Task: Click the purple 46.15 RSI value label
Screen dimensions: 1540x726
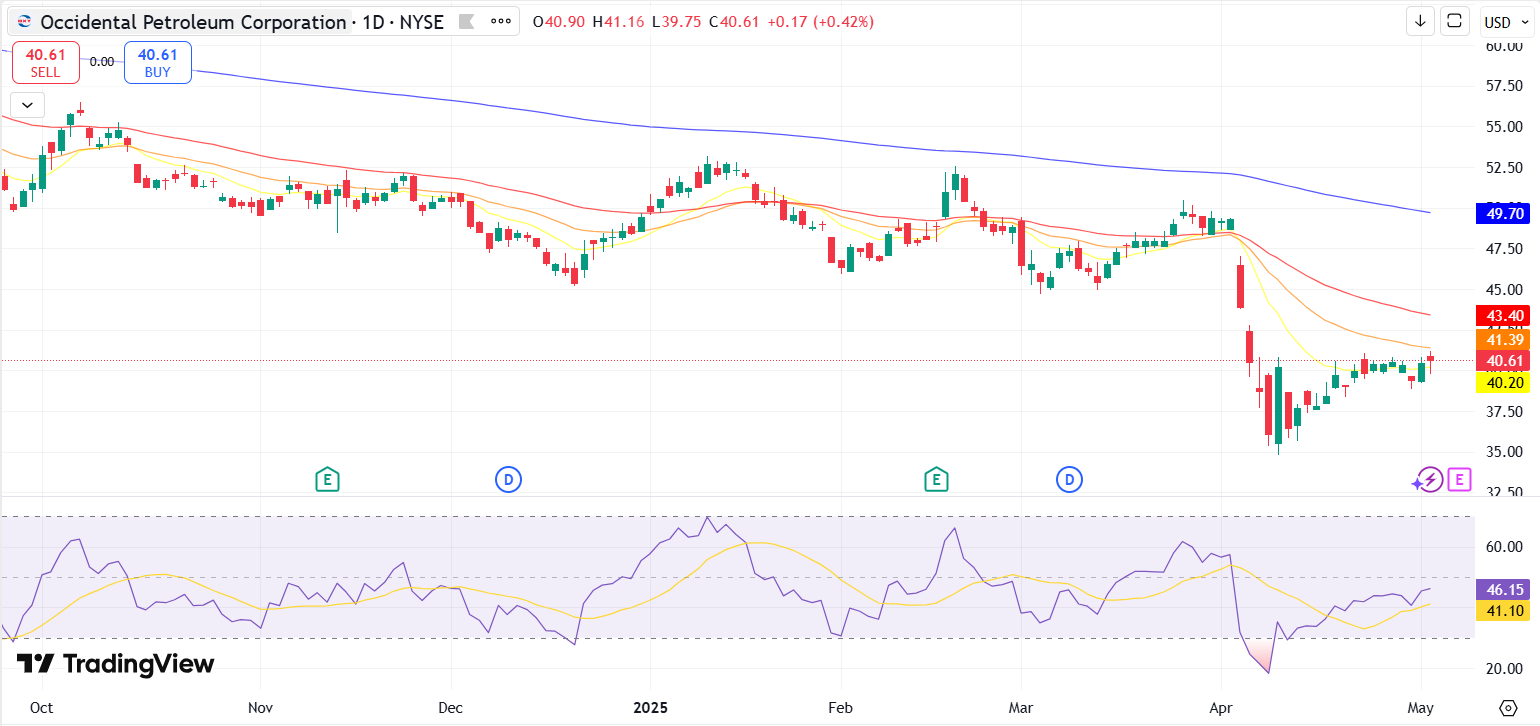Action: pos(1504,589)
